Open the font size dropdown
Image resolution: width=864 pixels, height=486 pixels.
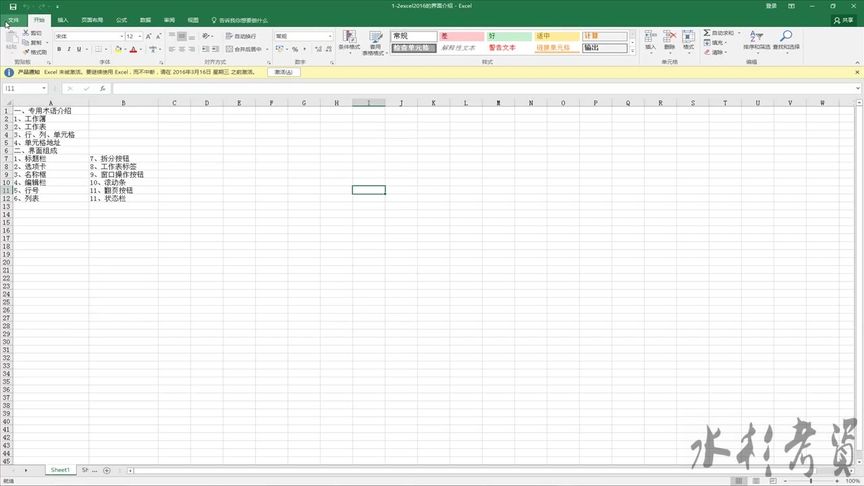click(139, 36)
